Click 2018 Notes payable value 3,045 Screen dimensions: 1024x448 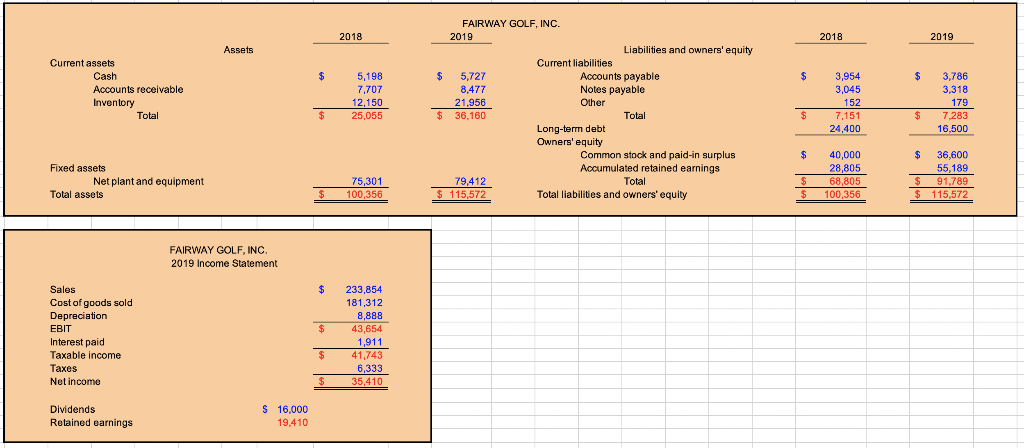(848, 89)
